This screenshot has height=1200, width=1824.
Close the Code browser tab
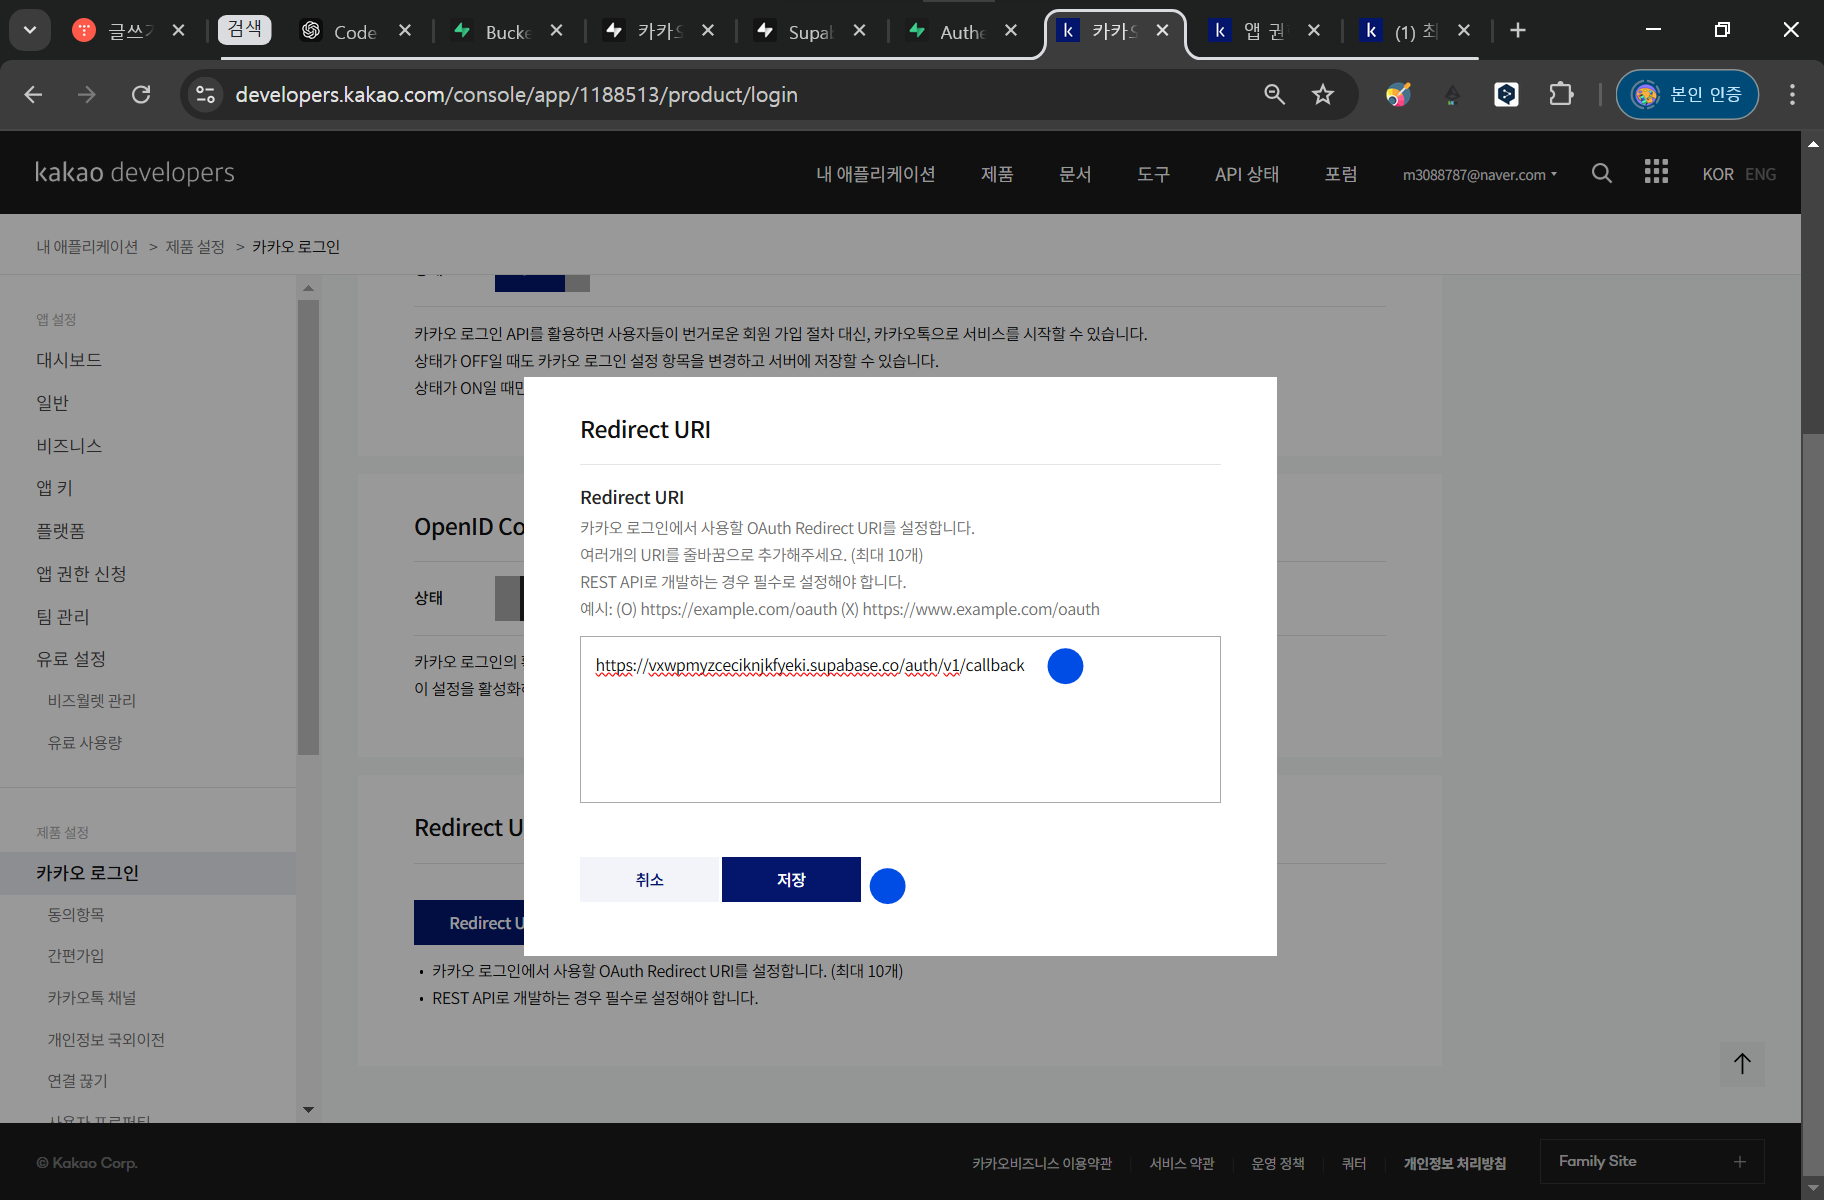[405, 30]
